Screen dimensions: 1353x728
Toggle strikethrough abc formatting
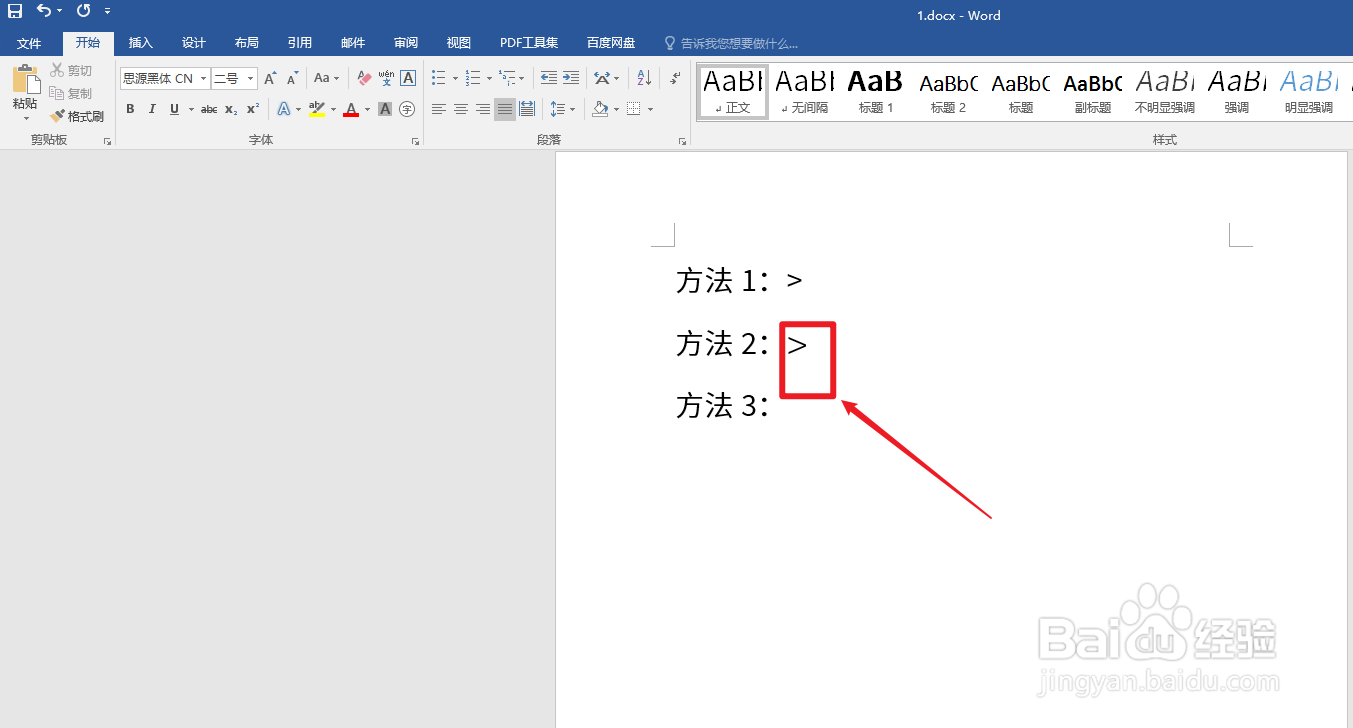[209, 109]
